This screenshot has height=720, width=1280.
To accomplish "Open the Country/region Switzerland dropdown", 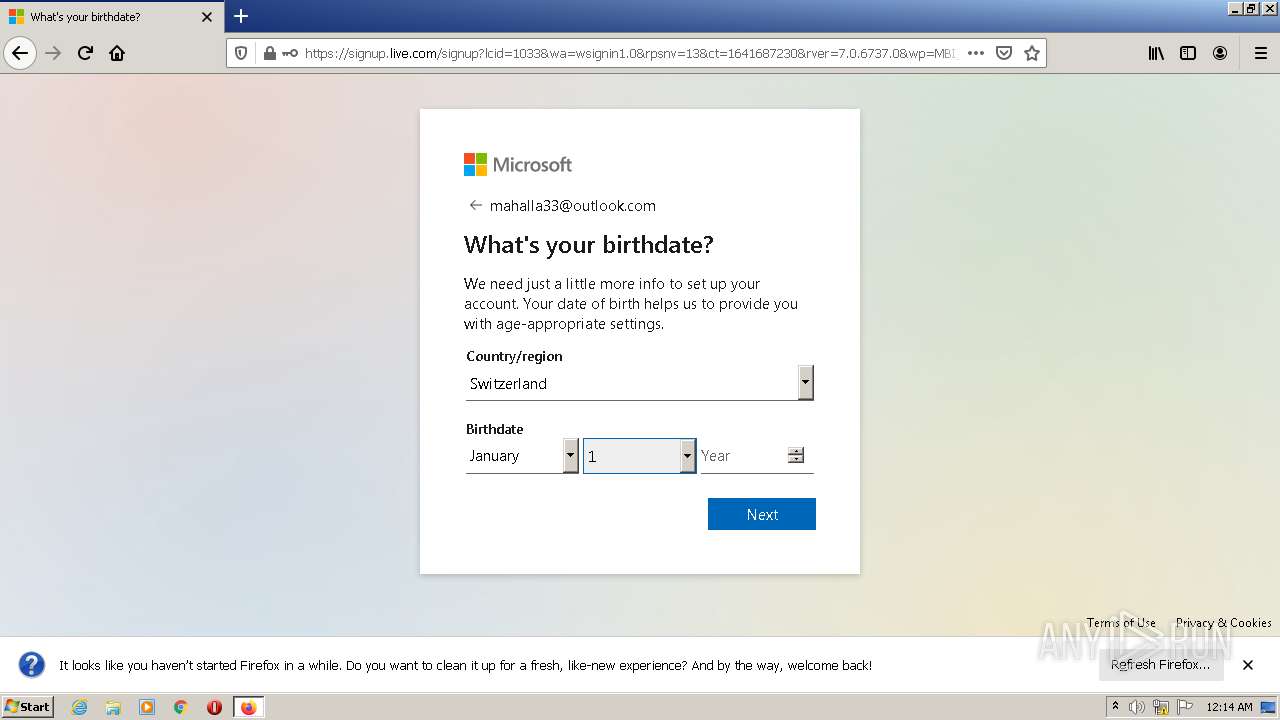I will [640, 383].
